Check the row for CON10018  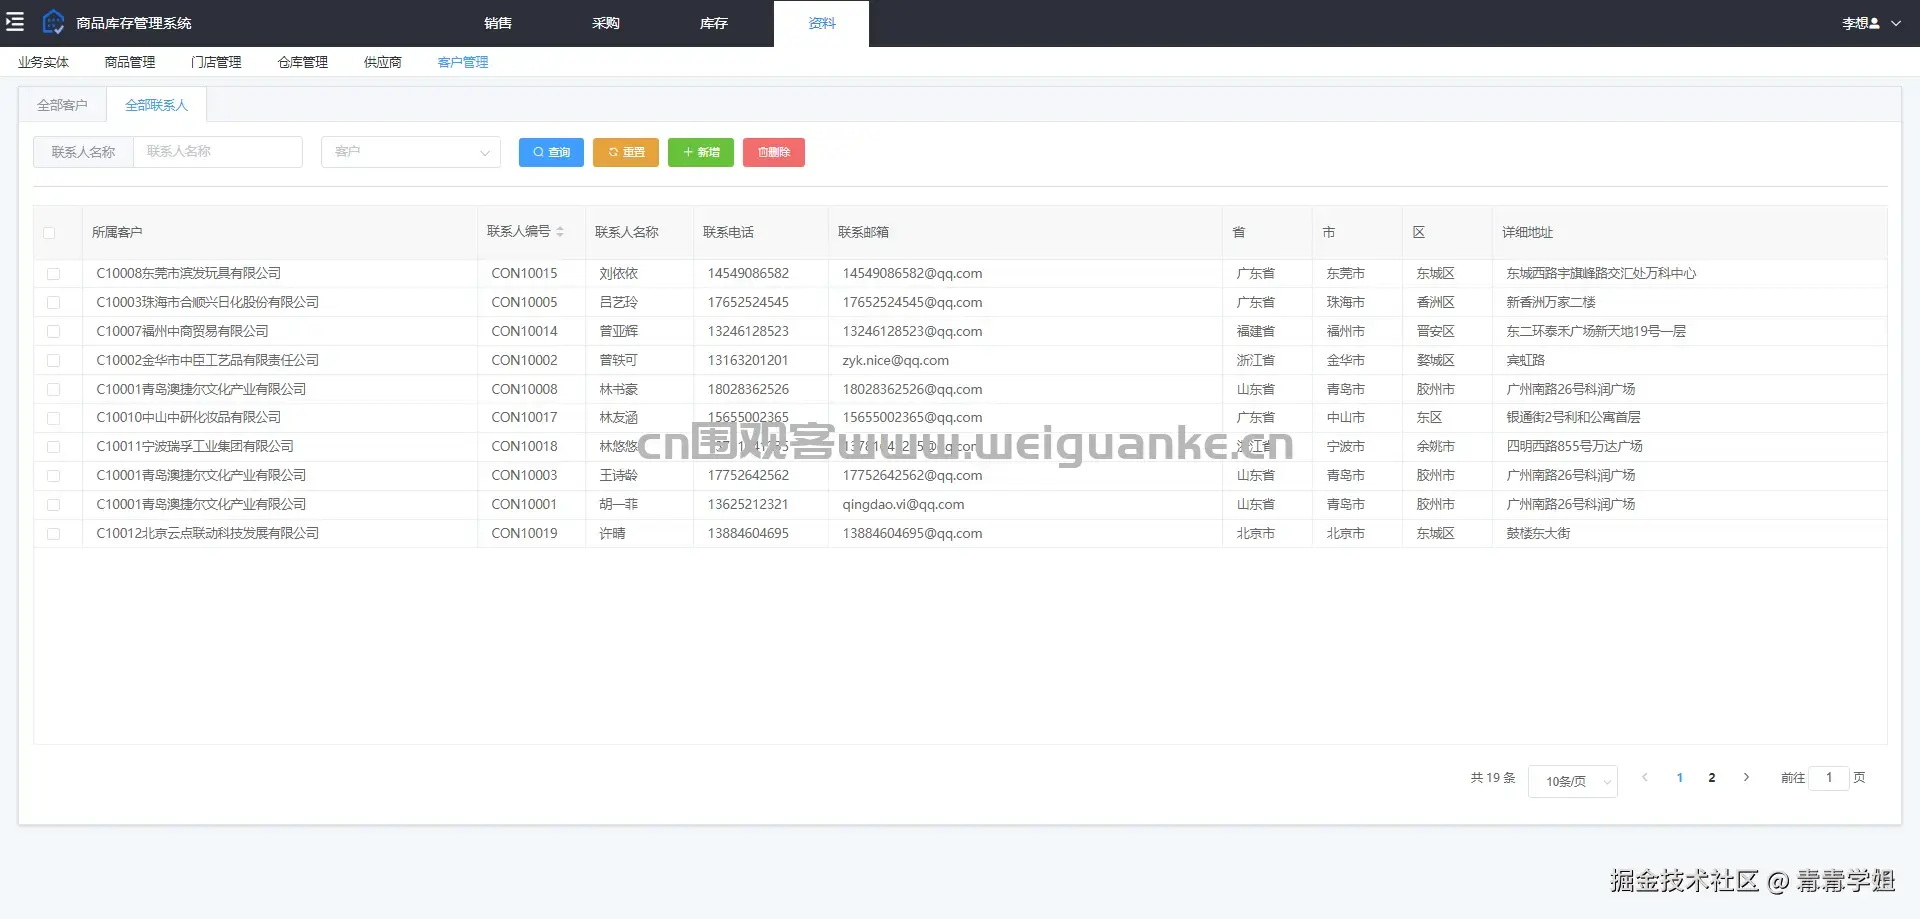coord(54,447)
